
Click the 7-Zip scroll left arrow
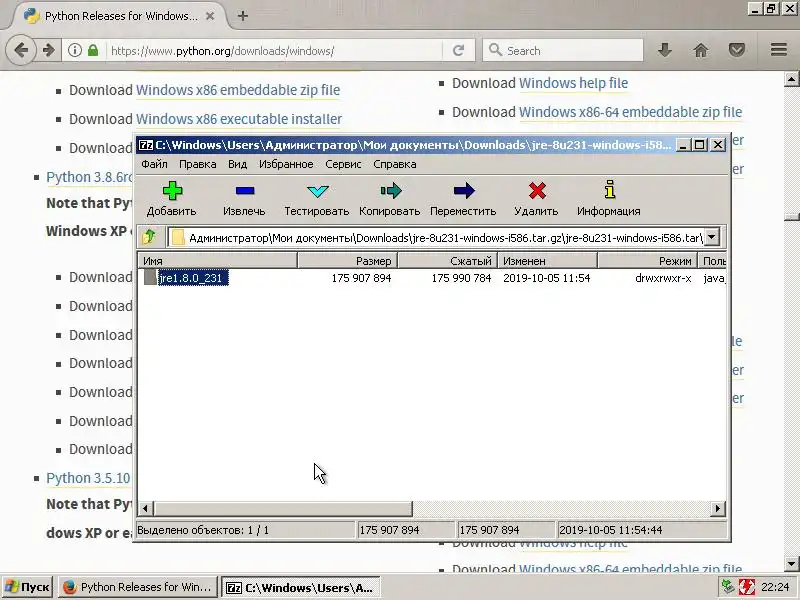[145, 508]
